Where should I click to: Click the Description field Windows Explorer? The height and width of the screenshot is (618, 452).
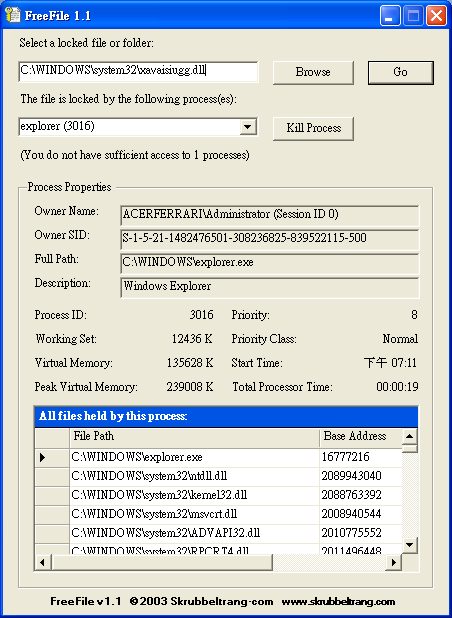pos(270,287)
